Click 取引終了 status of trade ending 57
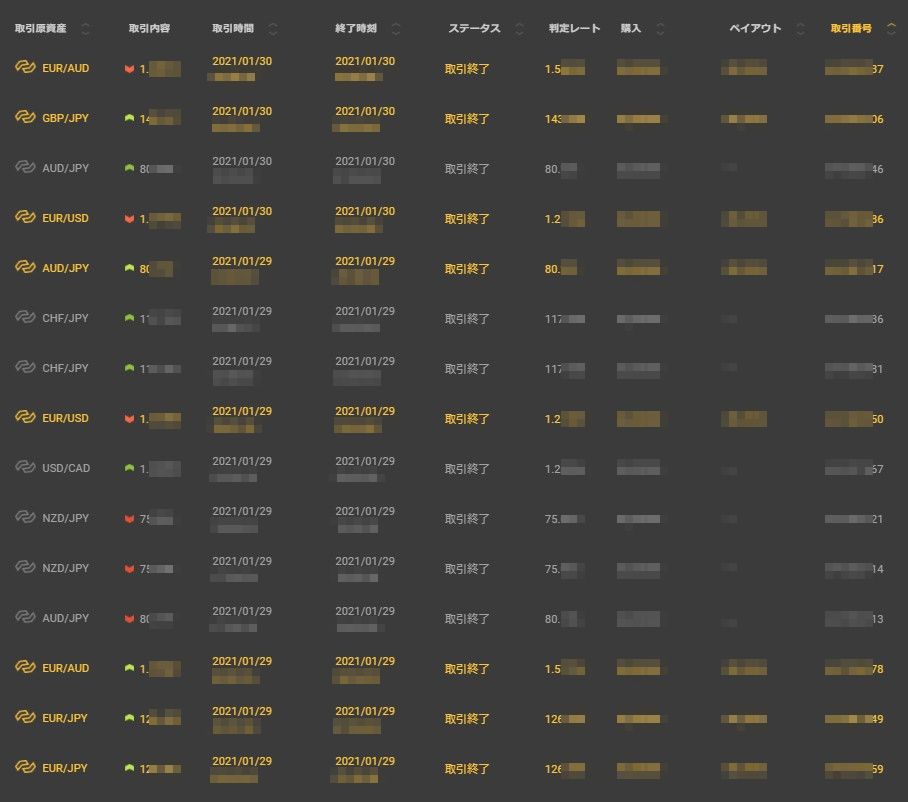The image size is (908, 802). tap(467, 468)
